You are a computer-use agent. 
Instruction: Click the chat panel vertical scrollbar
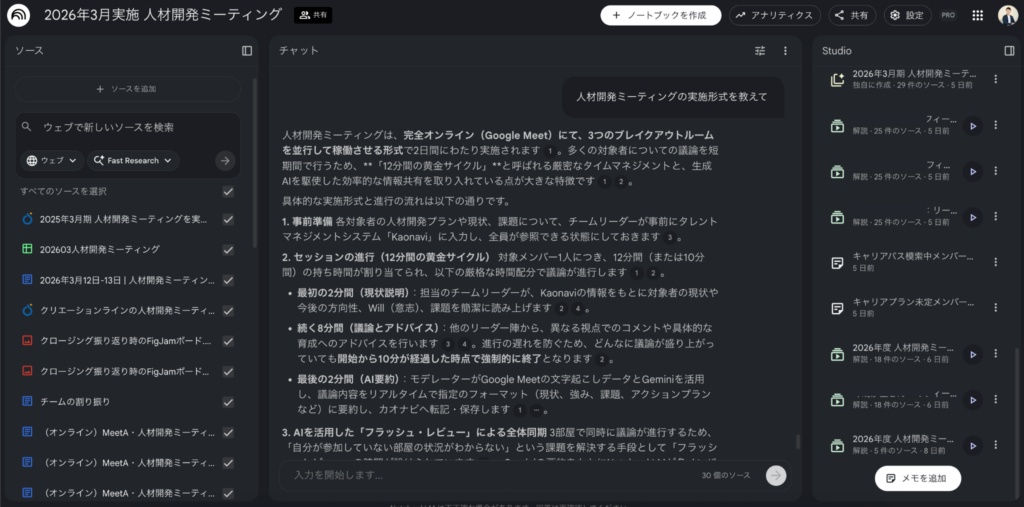(x=797, y=441)
